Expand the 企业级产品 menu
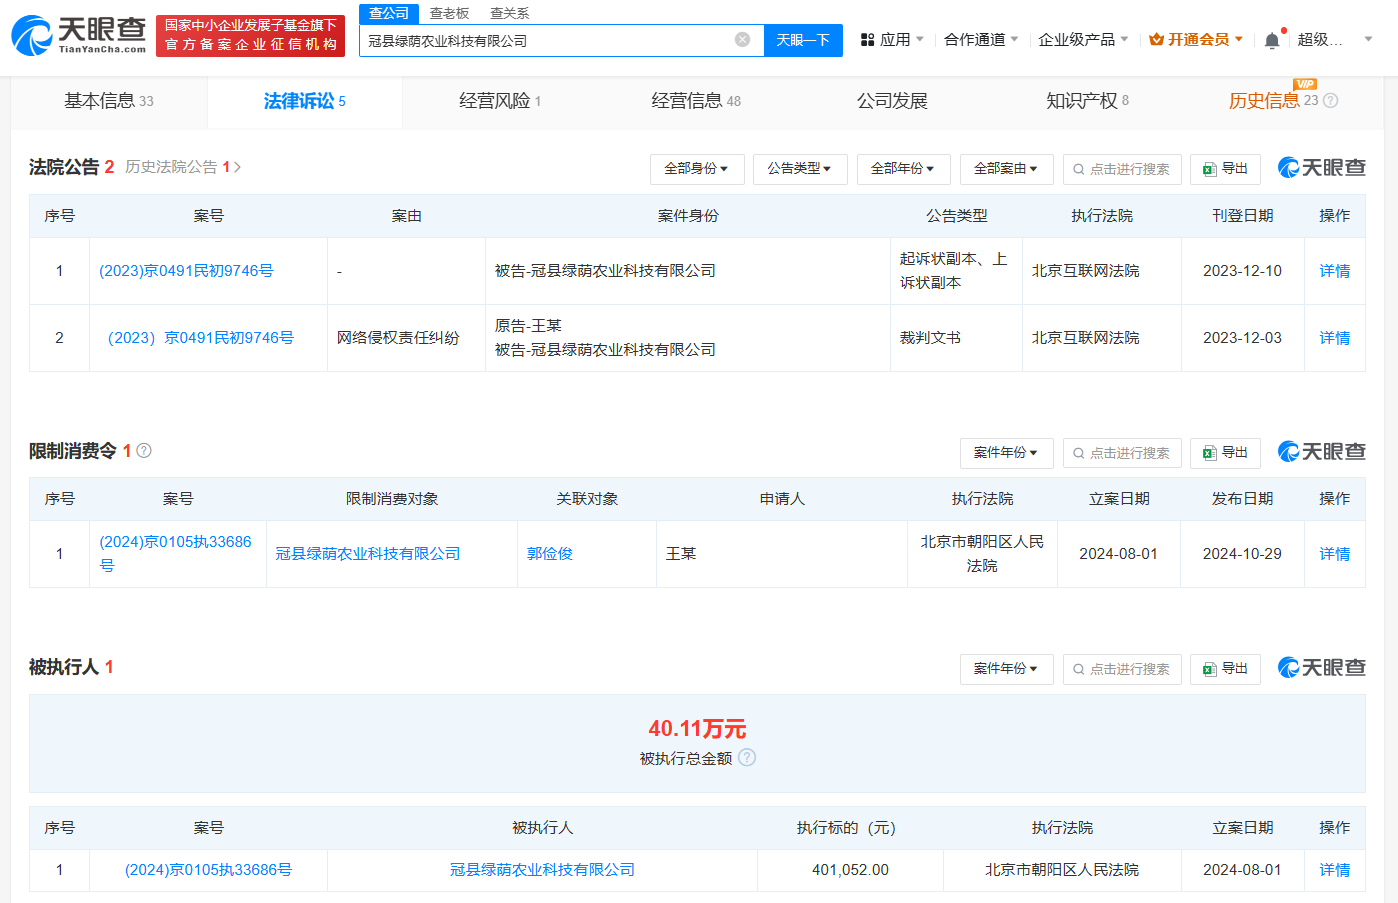 coord(1083,40)
